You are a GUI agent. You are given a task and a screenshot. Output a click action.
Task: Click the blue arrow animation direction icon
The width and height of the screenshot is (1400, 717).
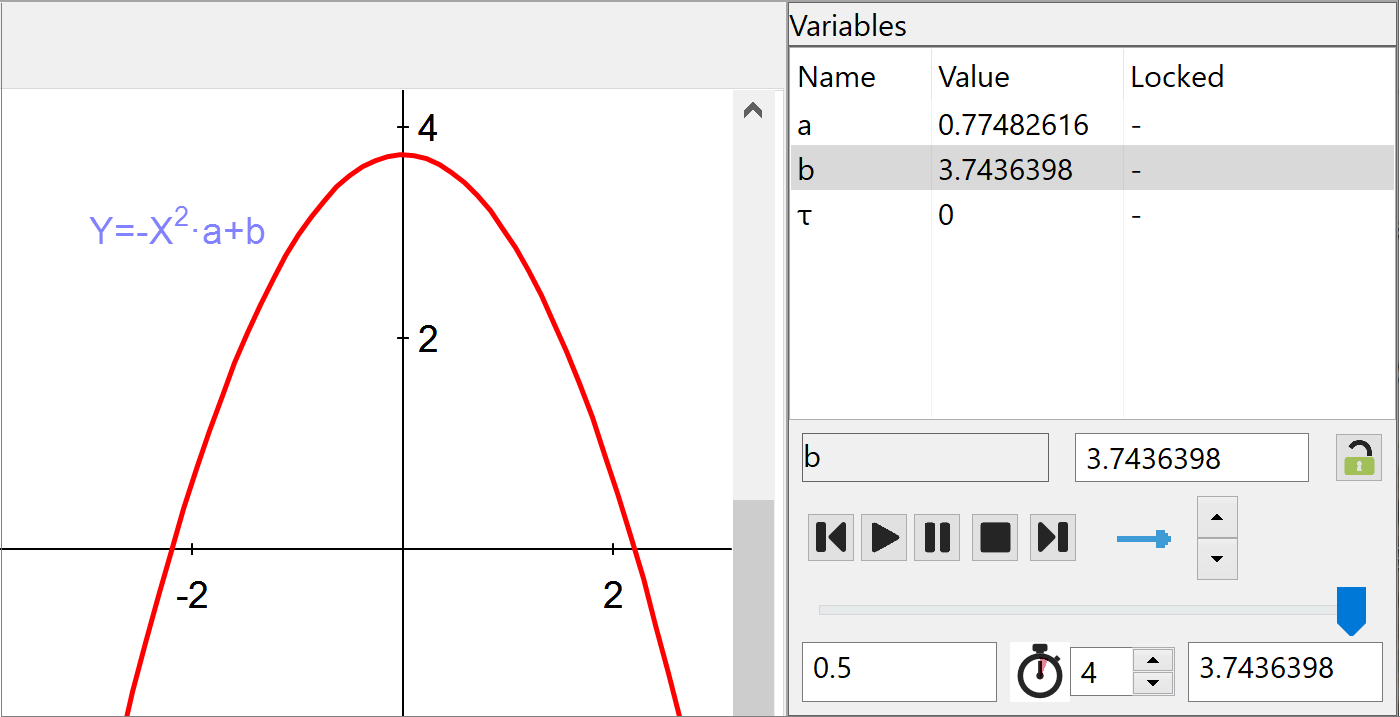(1143, 539)
